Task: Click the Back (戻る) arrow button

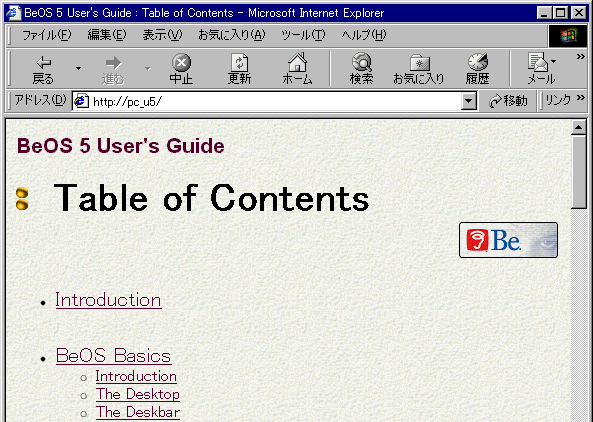Action: click(x=43, y=70)
